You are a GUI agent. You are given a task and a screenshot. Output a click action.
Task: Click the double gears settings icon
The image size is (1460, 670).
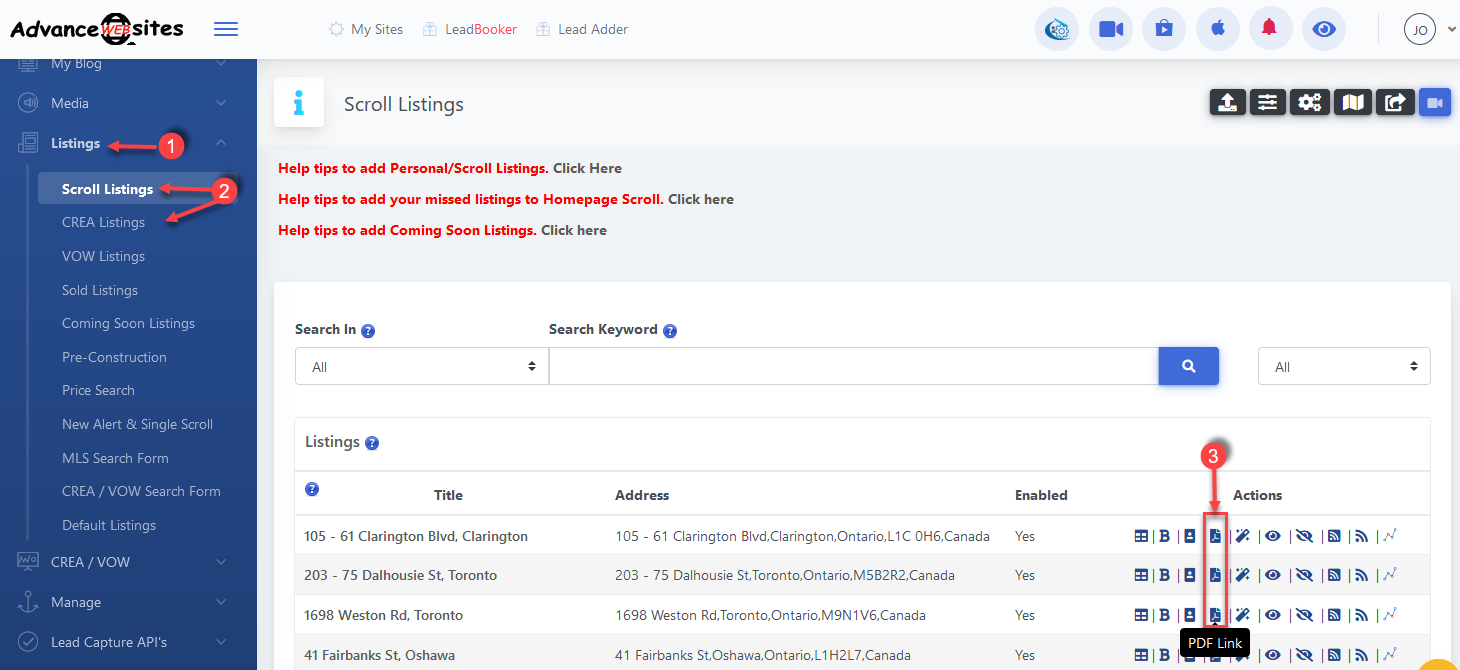(1310, 102)
